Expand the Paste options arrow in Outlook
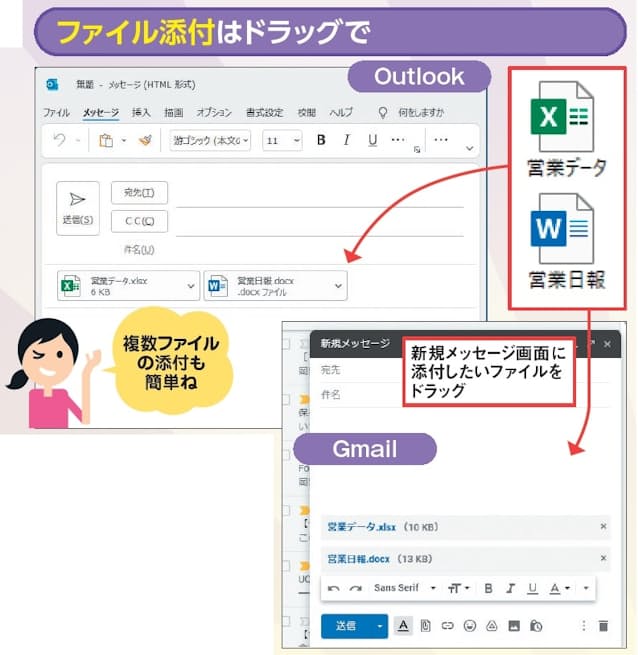The width and height of the screenshot is (638, 655). [124, 140]
